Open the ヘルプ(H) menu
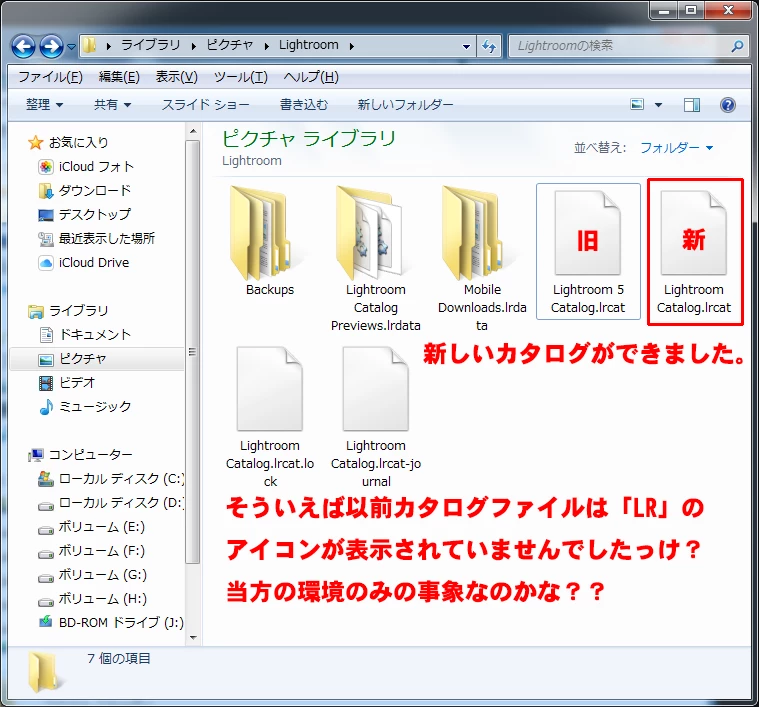The height and width of the screenshot is (707, 759). (311, 77)
